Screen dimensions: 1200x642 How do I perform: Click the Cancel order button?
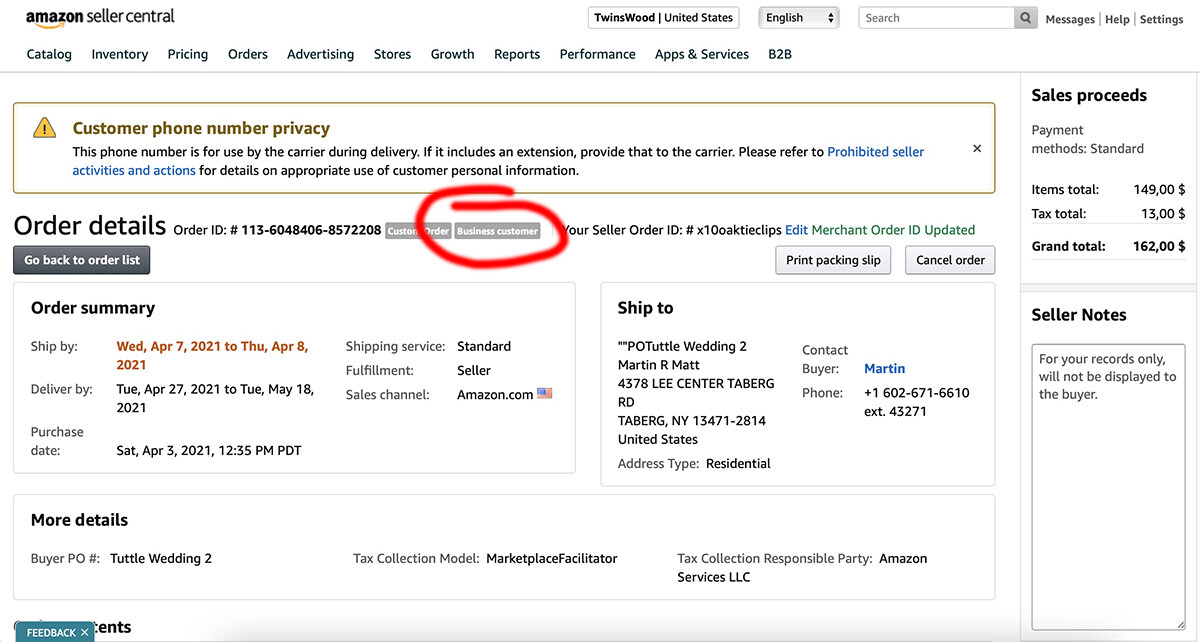click(951, 260)
